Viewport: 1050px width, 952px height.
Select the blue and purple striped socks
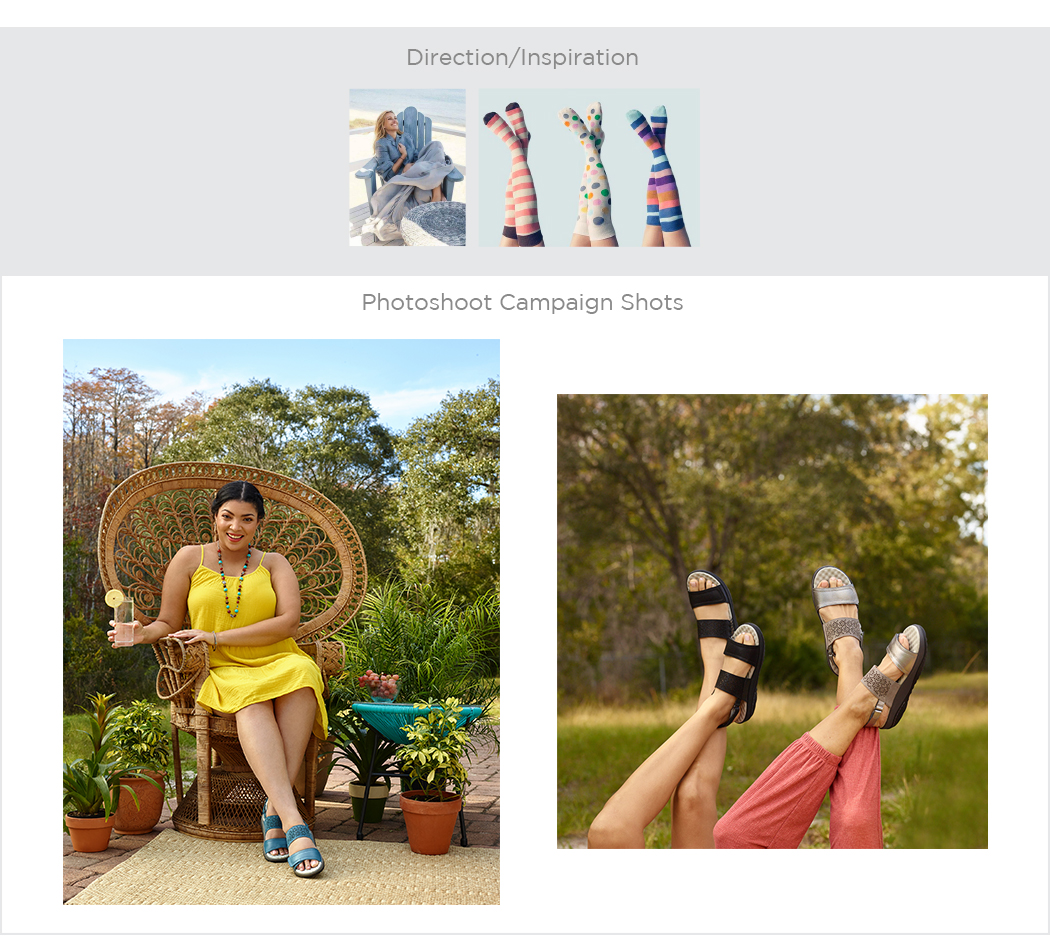coord(659,175)
